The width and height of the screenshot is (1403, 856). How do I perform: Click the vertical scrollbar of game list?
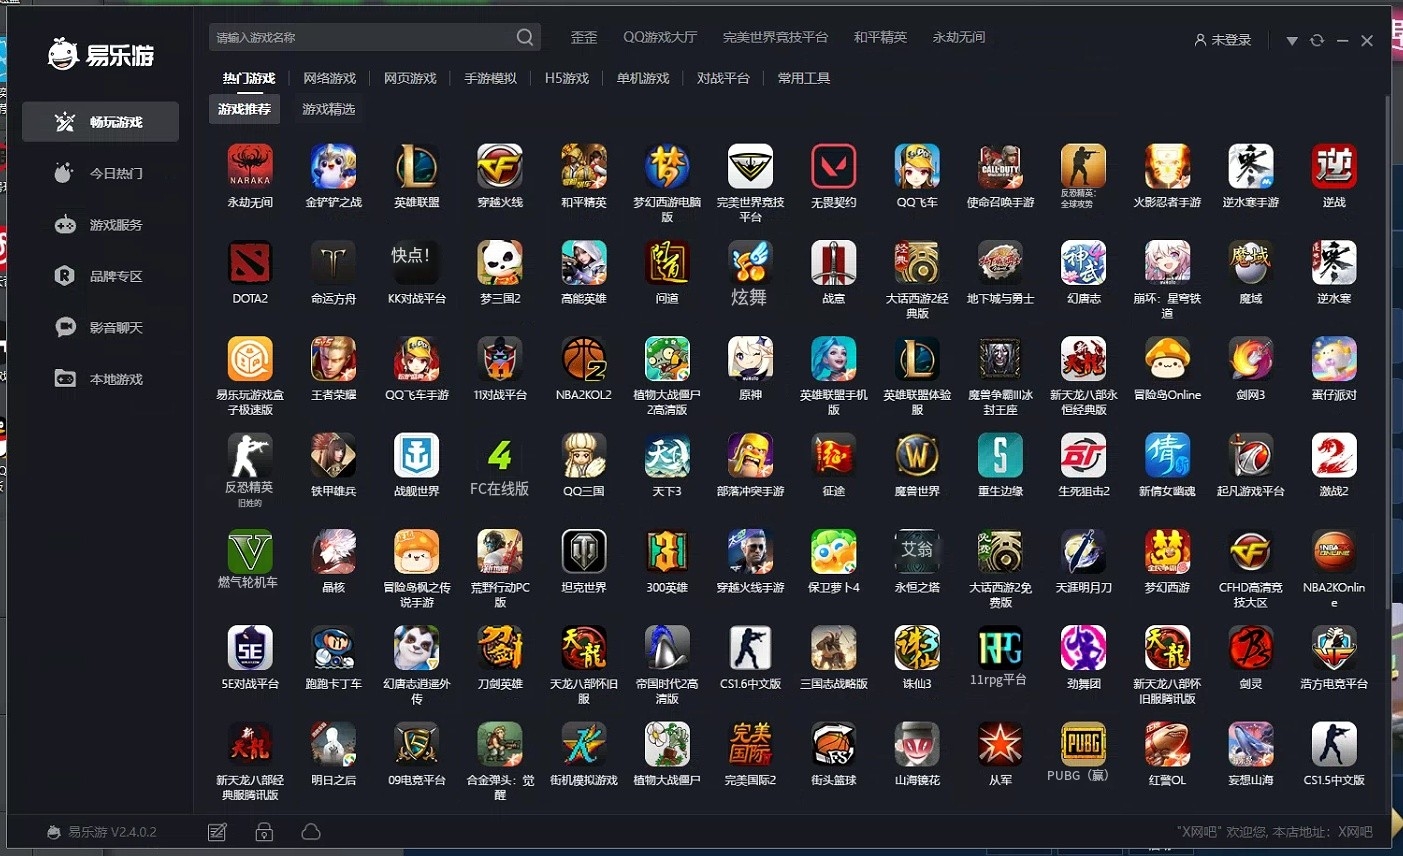coord(1387,350)
